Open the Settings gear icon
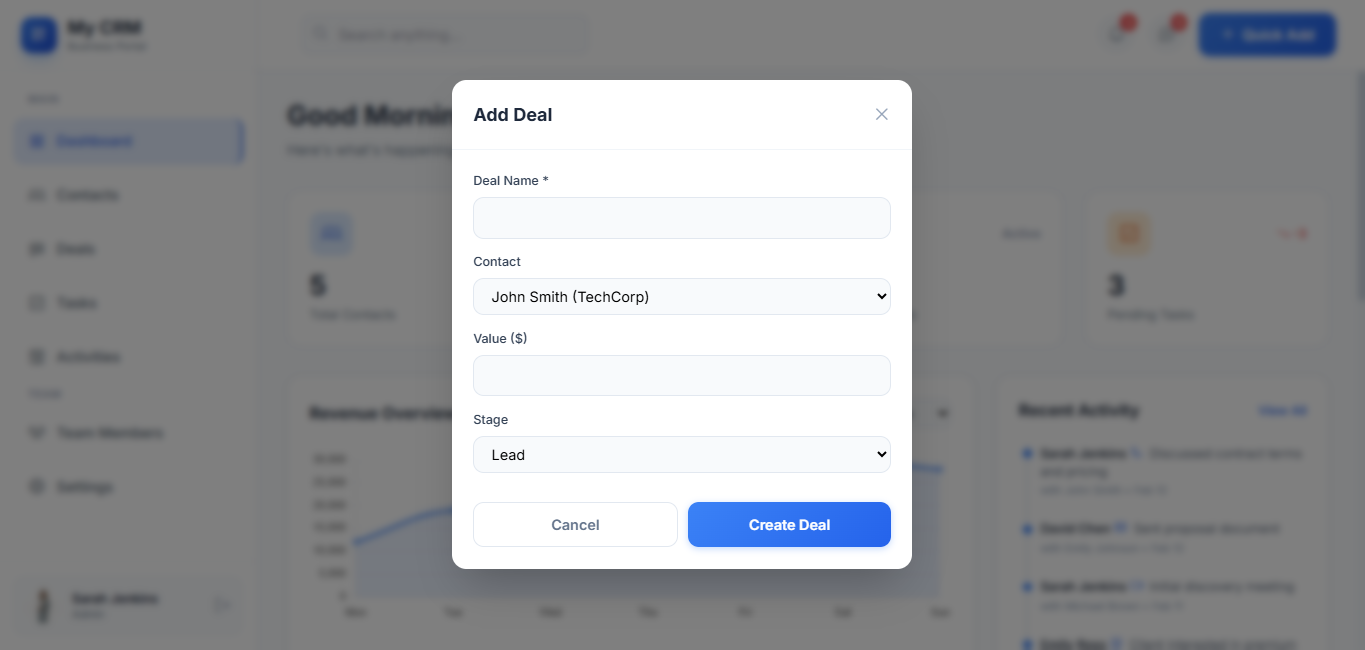Viewport: 1365px width, 650px height. [37, 487]
